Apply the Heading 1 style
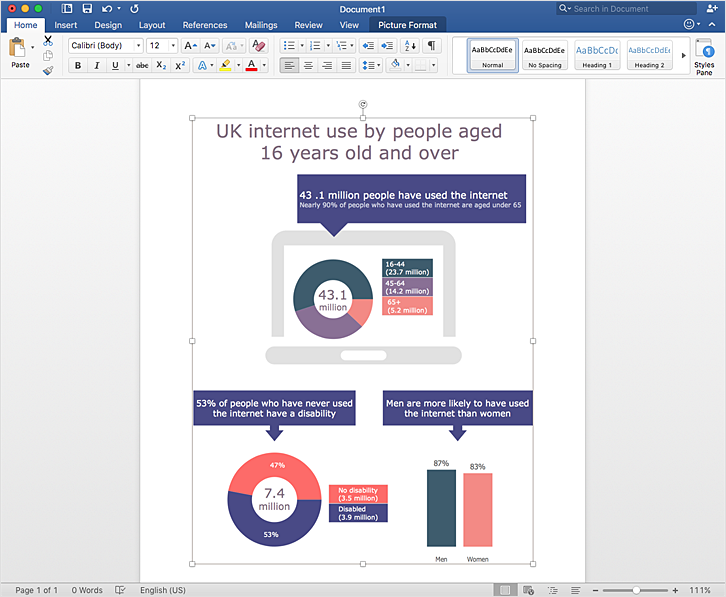This screenshot has height=597, width=726. [x=596, y=55]
